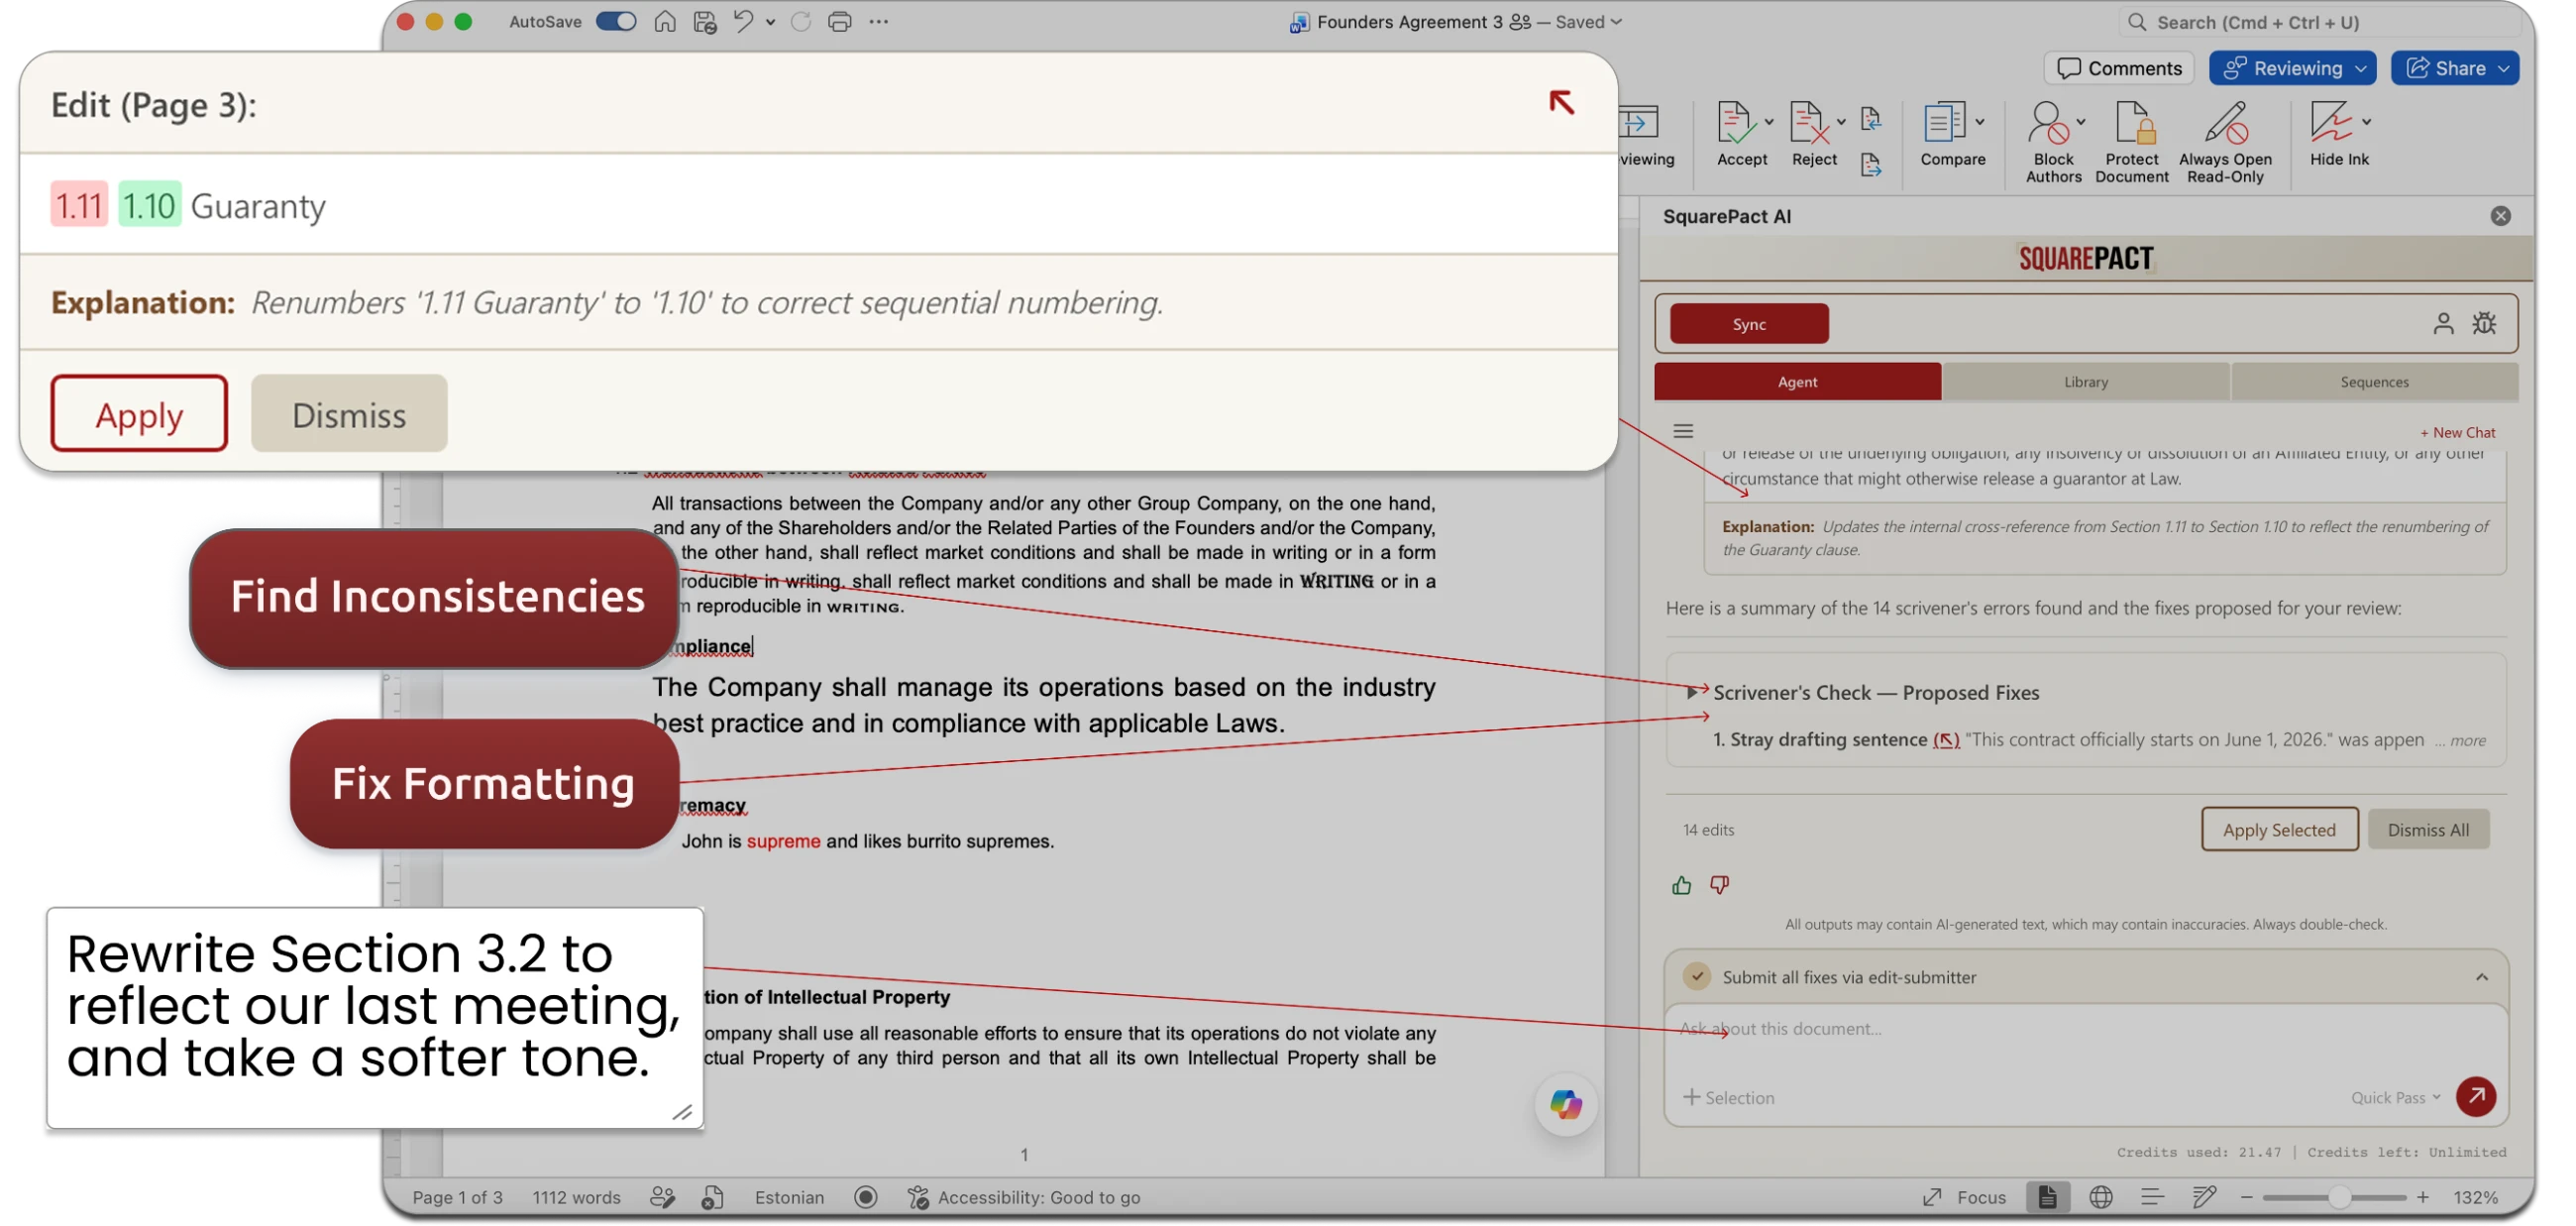This screenshot has width=2576, height=1226.
Task: Click the Share button
Action: click(x=2455, y=68)
